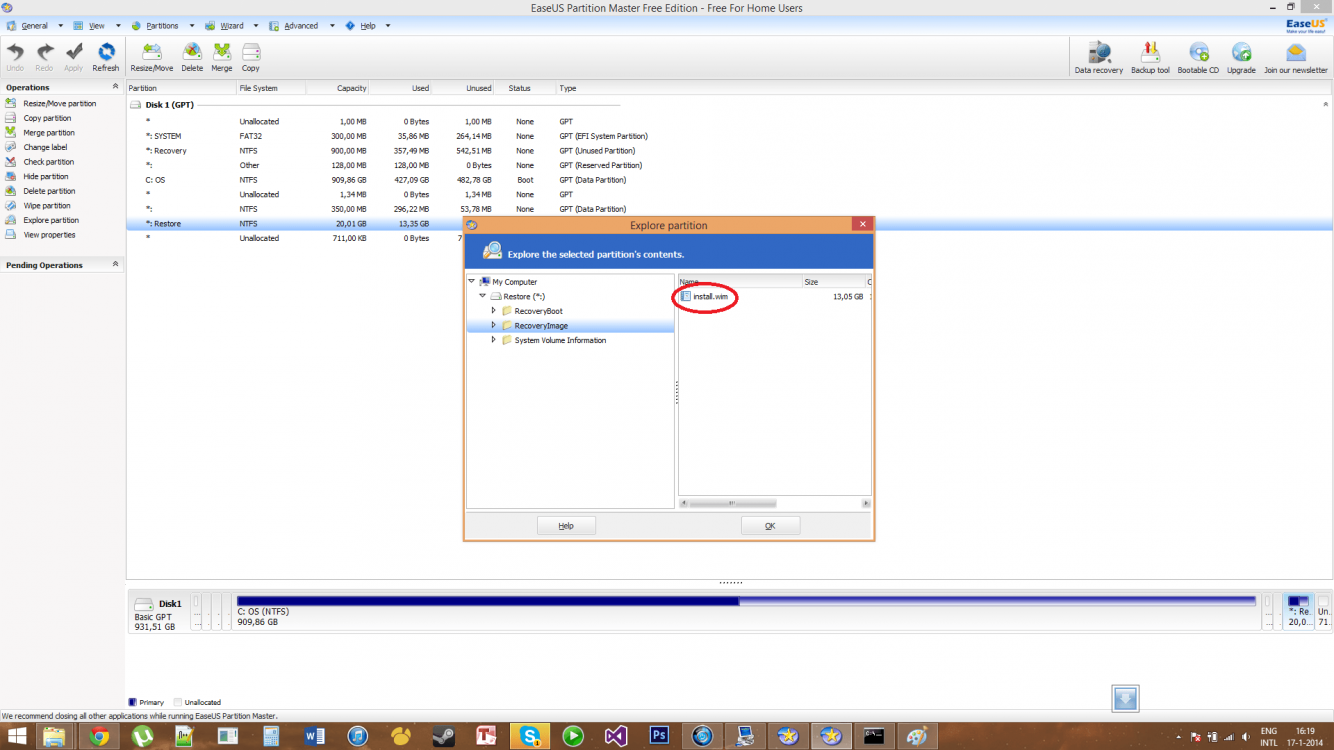Click the blue download arrow button

(x=1126, y=699)
